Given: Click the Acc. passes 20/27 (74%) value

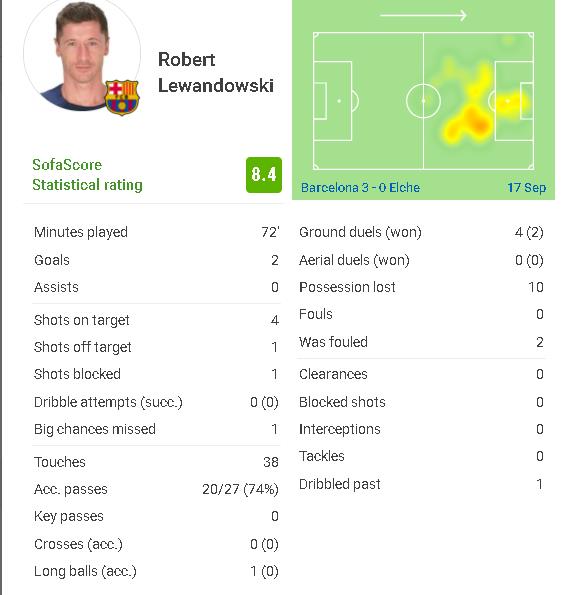Looking at the screenshot, I should [240, 490].
